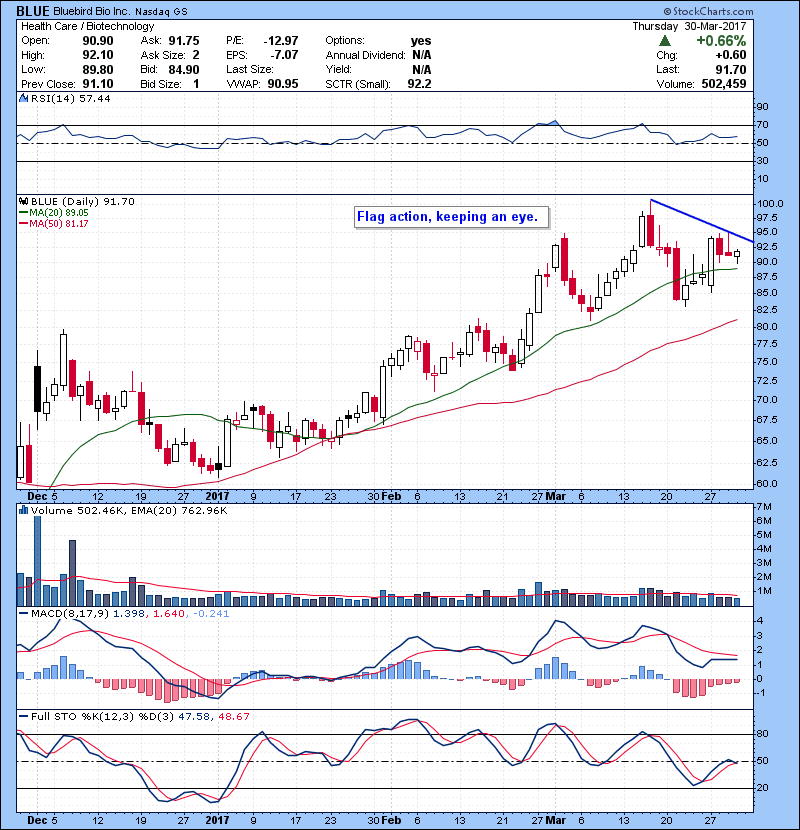
Task: Click the 7M volume axis label
Action: click(764, 507)
